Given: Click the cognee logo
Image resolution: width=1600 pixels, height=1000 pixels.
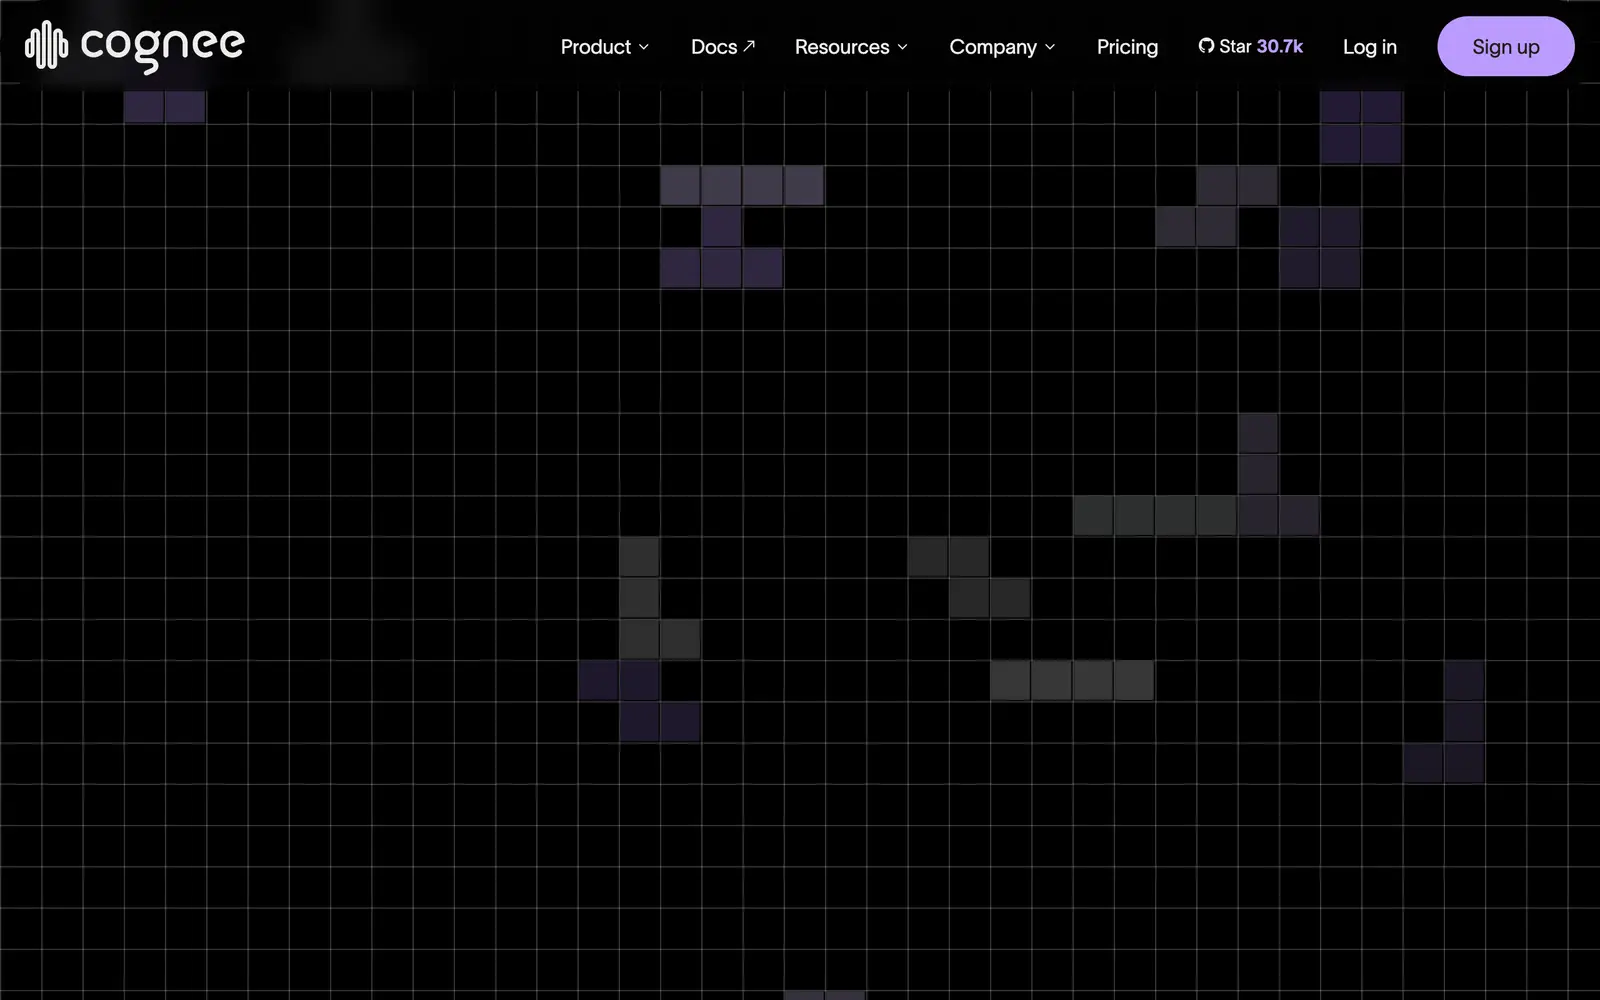Looking at the screenshot, I should (135, 46).
